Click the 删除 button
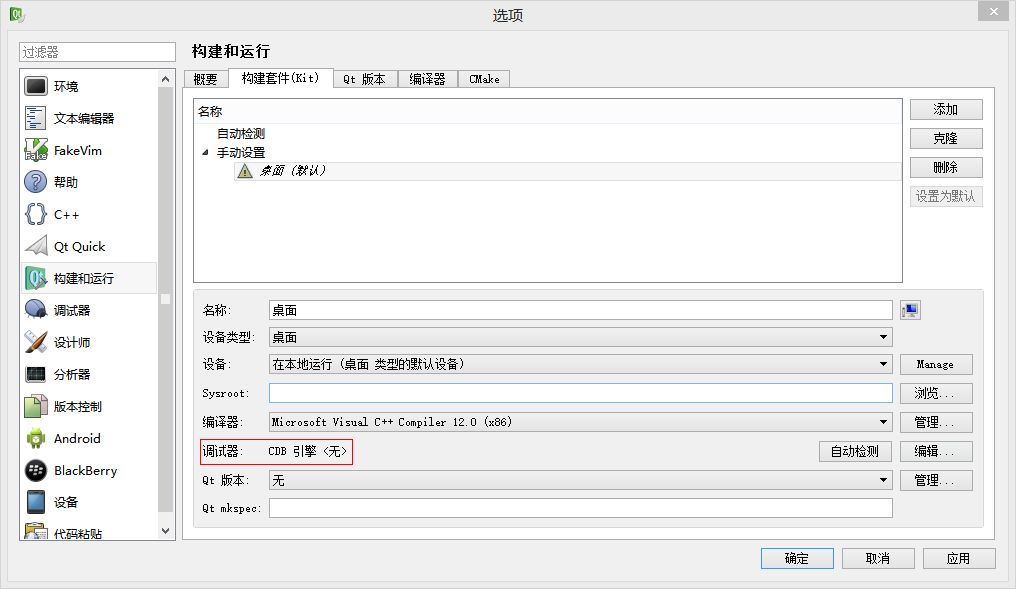Screen dimensions: 1016x589 pyautogui.click(x=946, y=168)
